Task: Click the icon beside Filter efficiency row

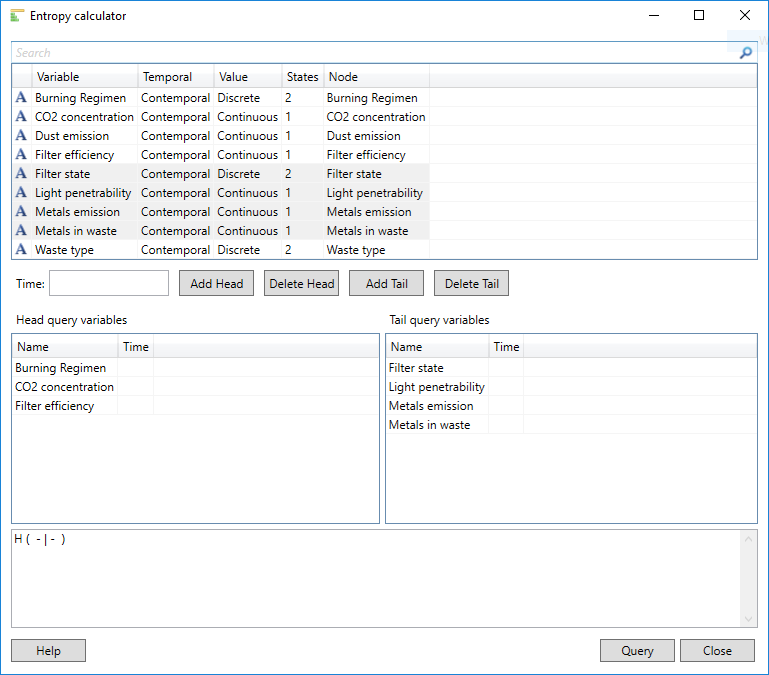Action: tap(21, 155)
